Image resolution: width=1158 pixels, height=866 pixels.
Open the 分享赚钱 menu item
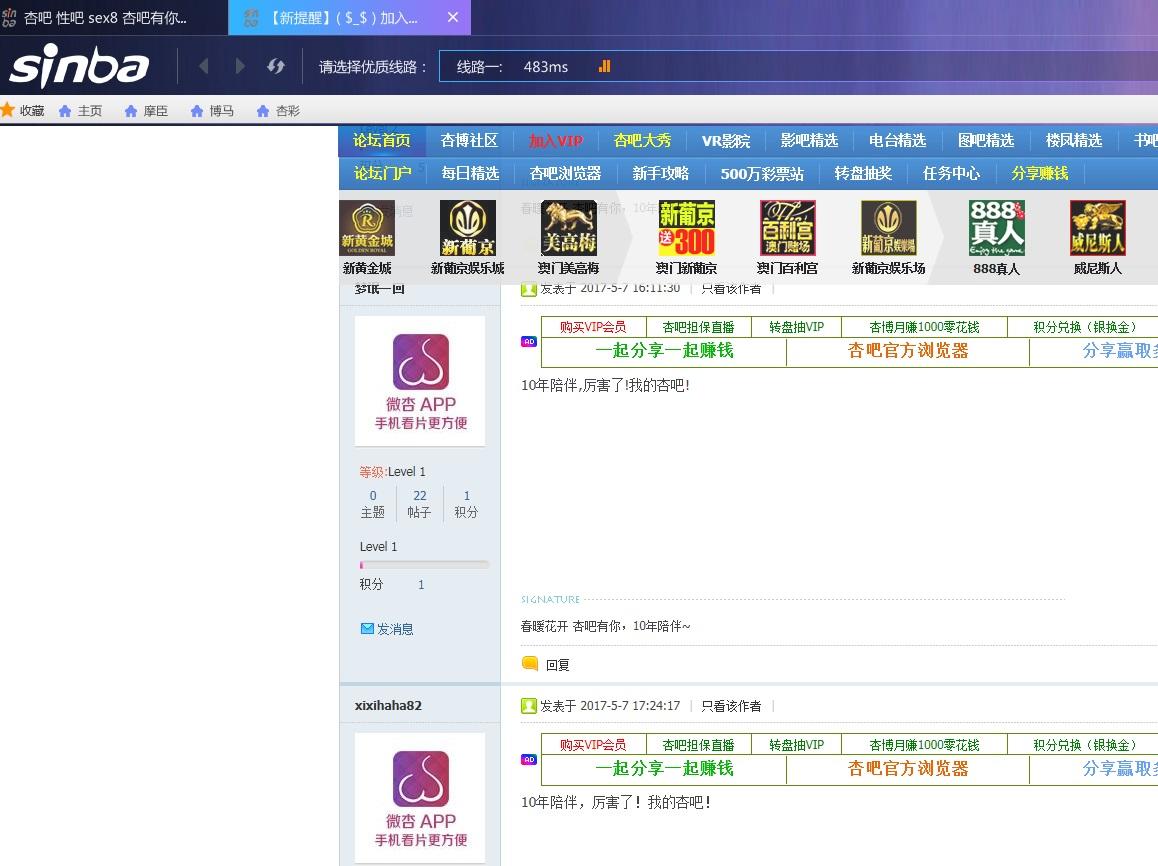1039,173
